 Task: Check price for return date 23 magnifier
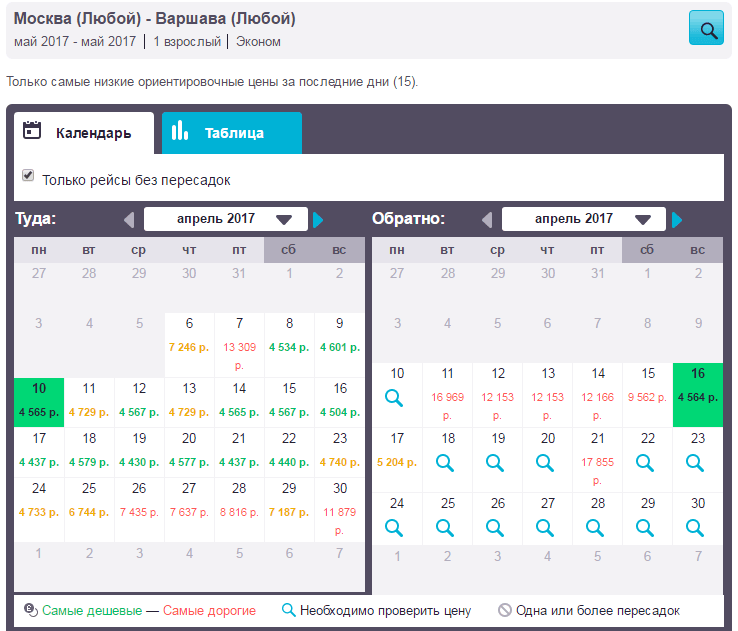[695, 463]
